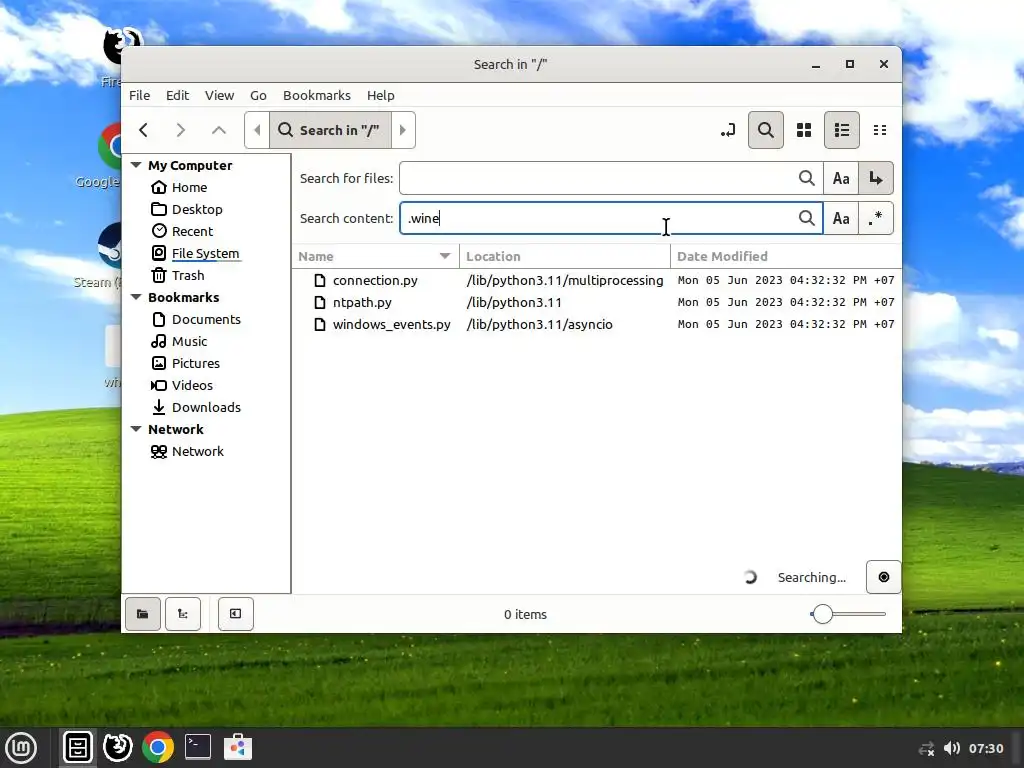The width and height of the screenshot is (1024, 768).
Task: Toggle case sensitivity for file search
Action: tap(841, 178)
